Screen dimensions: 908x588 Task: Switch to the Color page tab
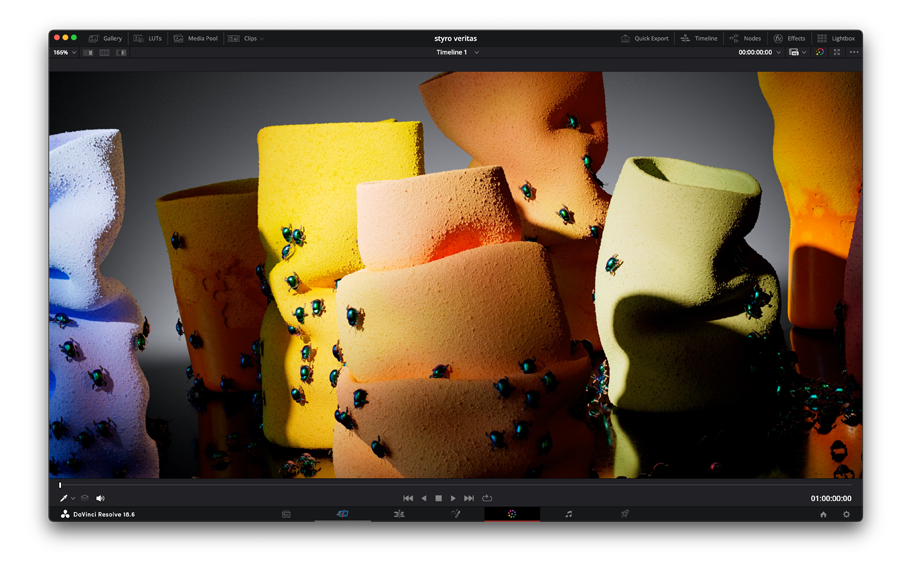point(511,514)
